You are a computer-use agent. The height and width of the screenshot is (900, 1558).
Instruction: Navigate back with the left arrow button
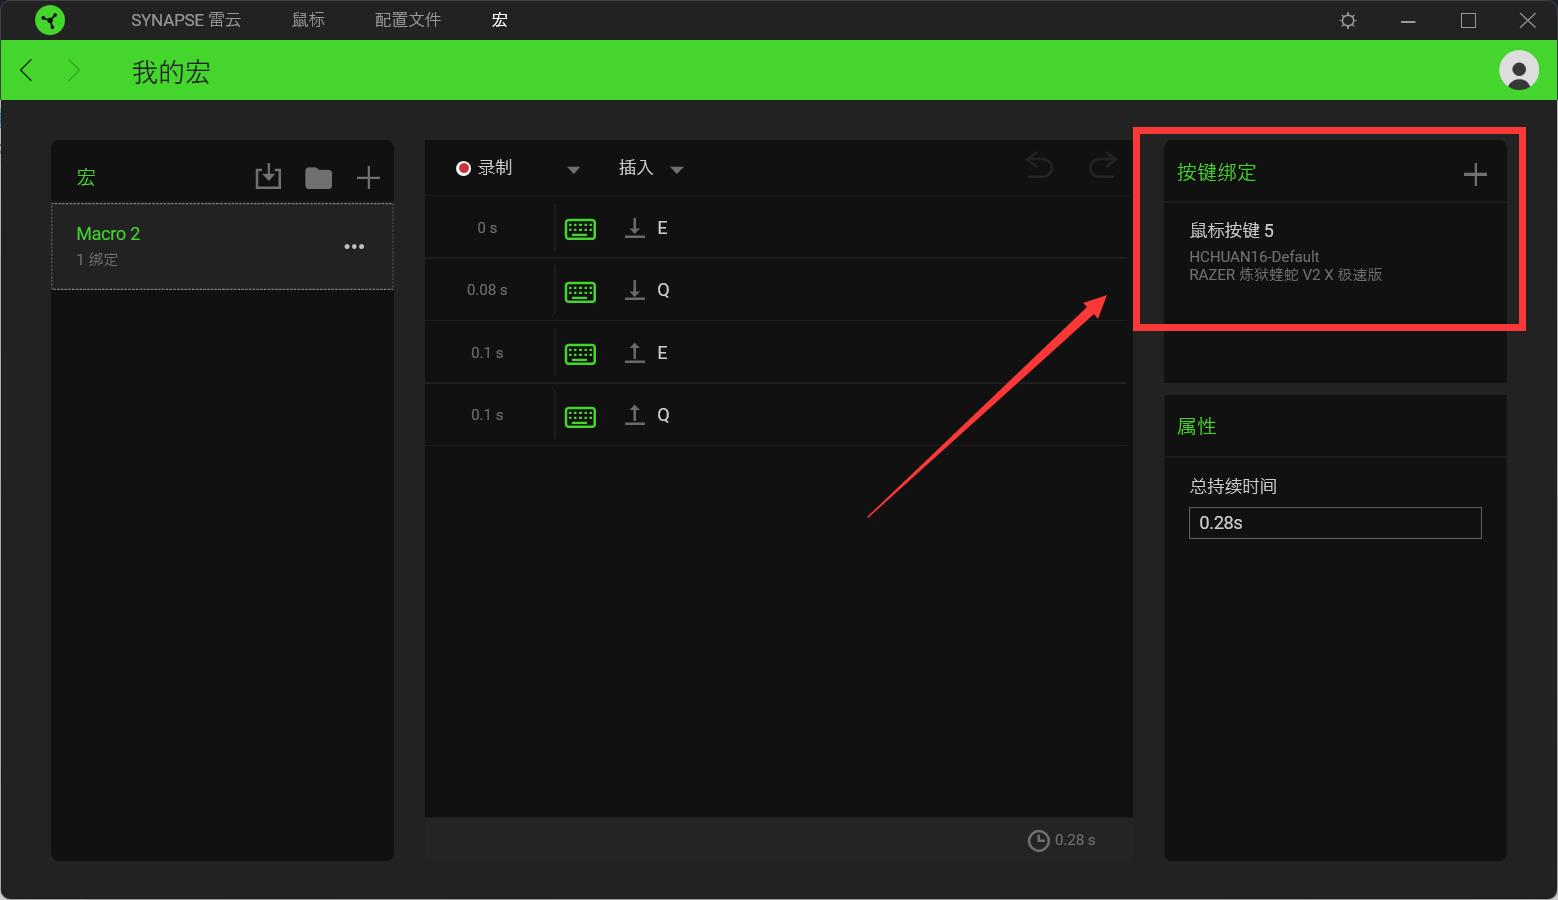click(26, 70)
